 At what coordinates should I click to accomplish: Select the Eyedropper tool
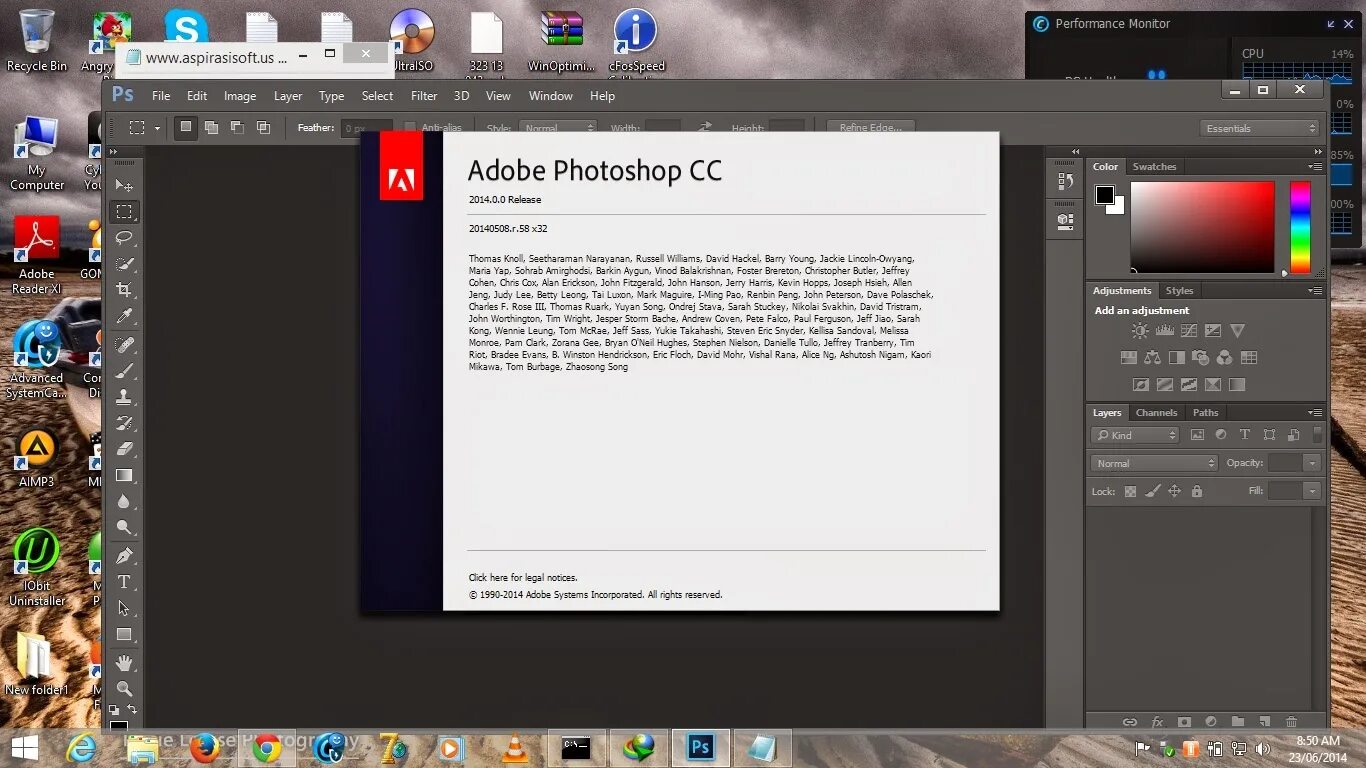point(124,316)
